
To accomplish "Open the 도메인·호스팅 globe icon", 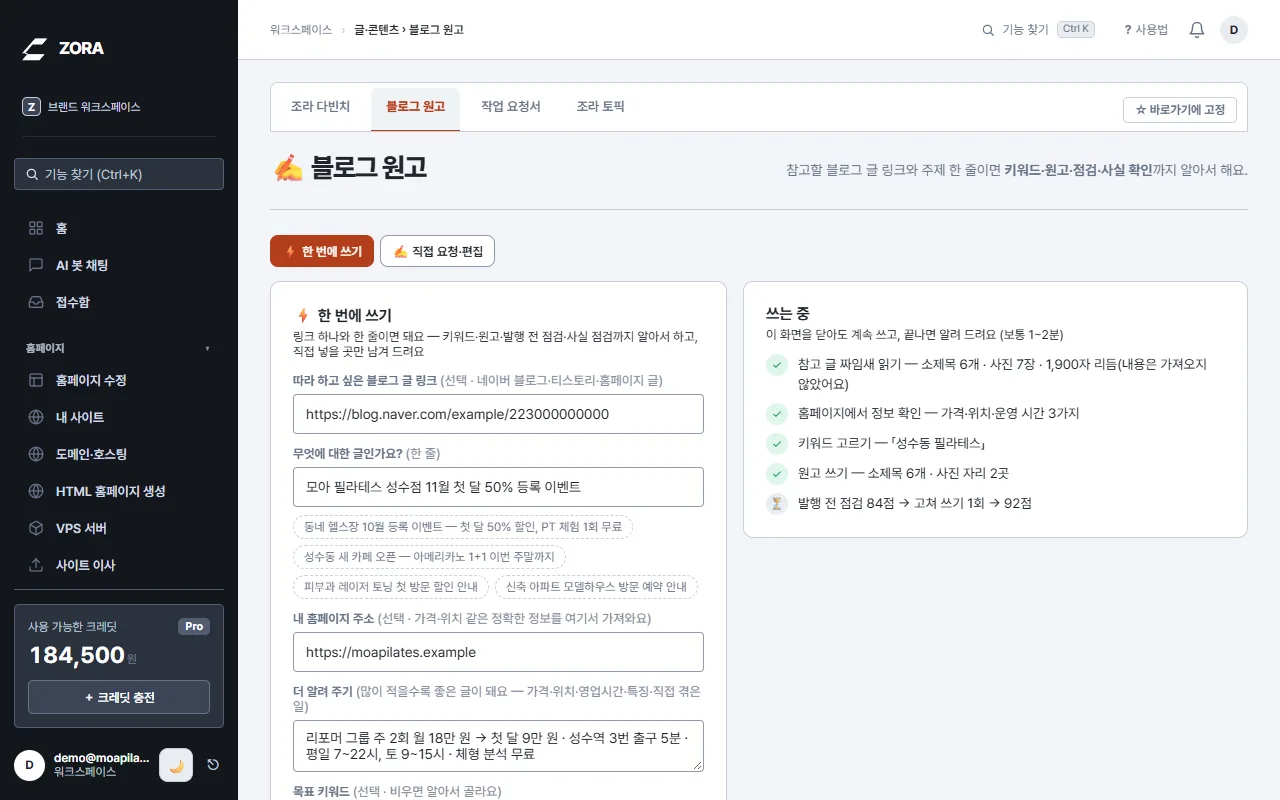I will coord(36,454).
